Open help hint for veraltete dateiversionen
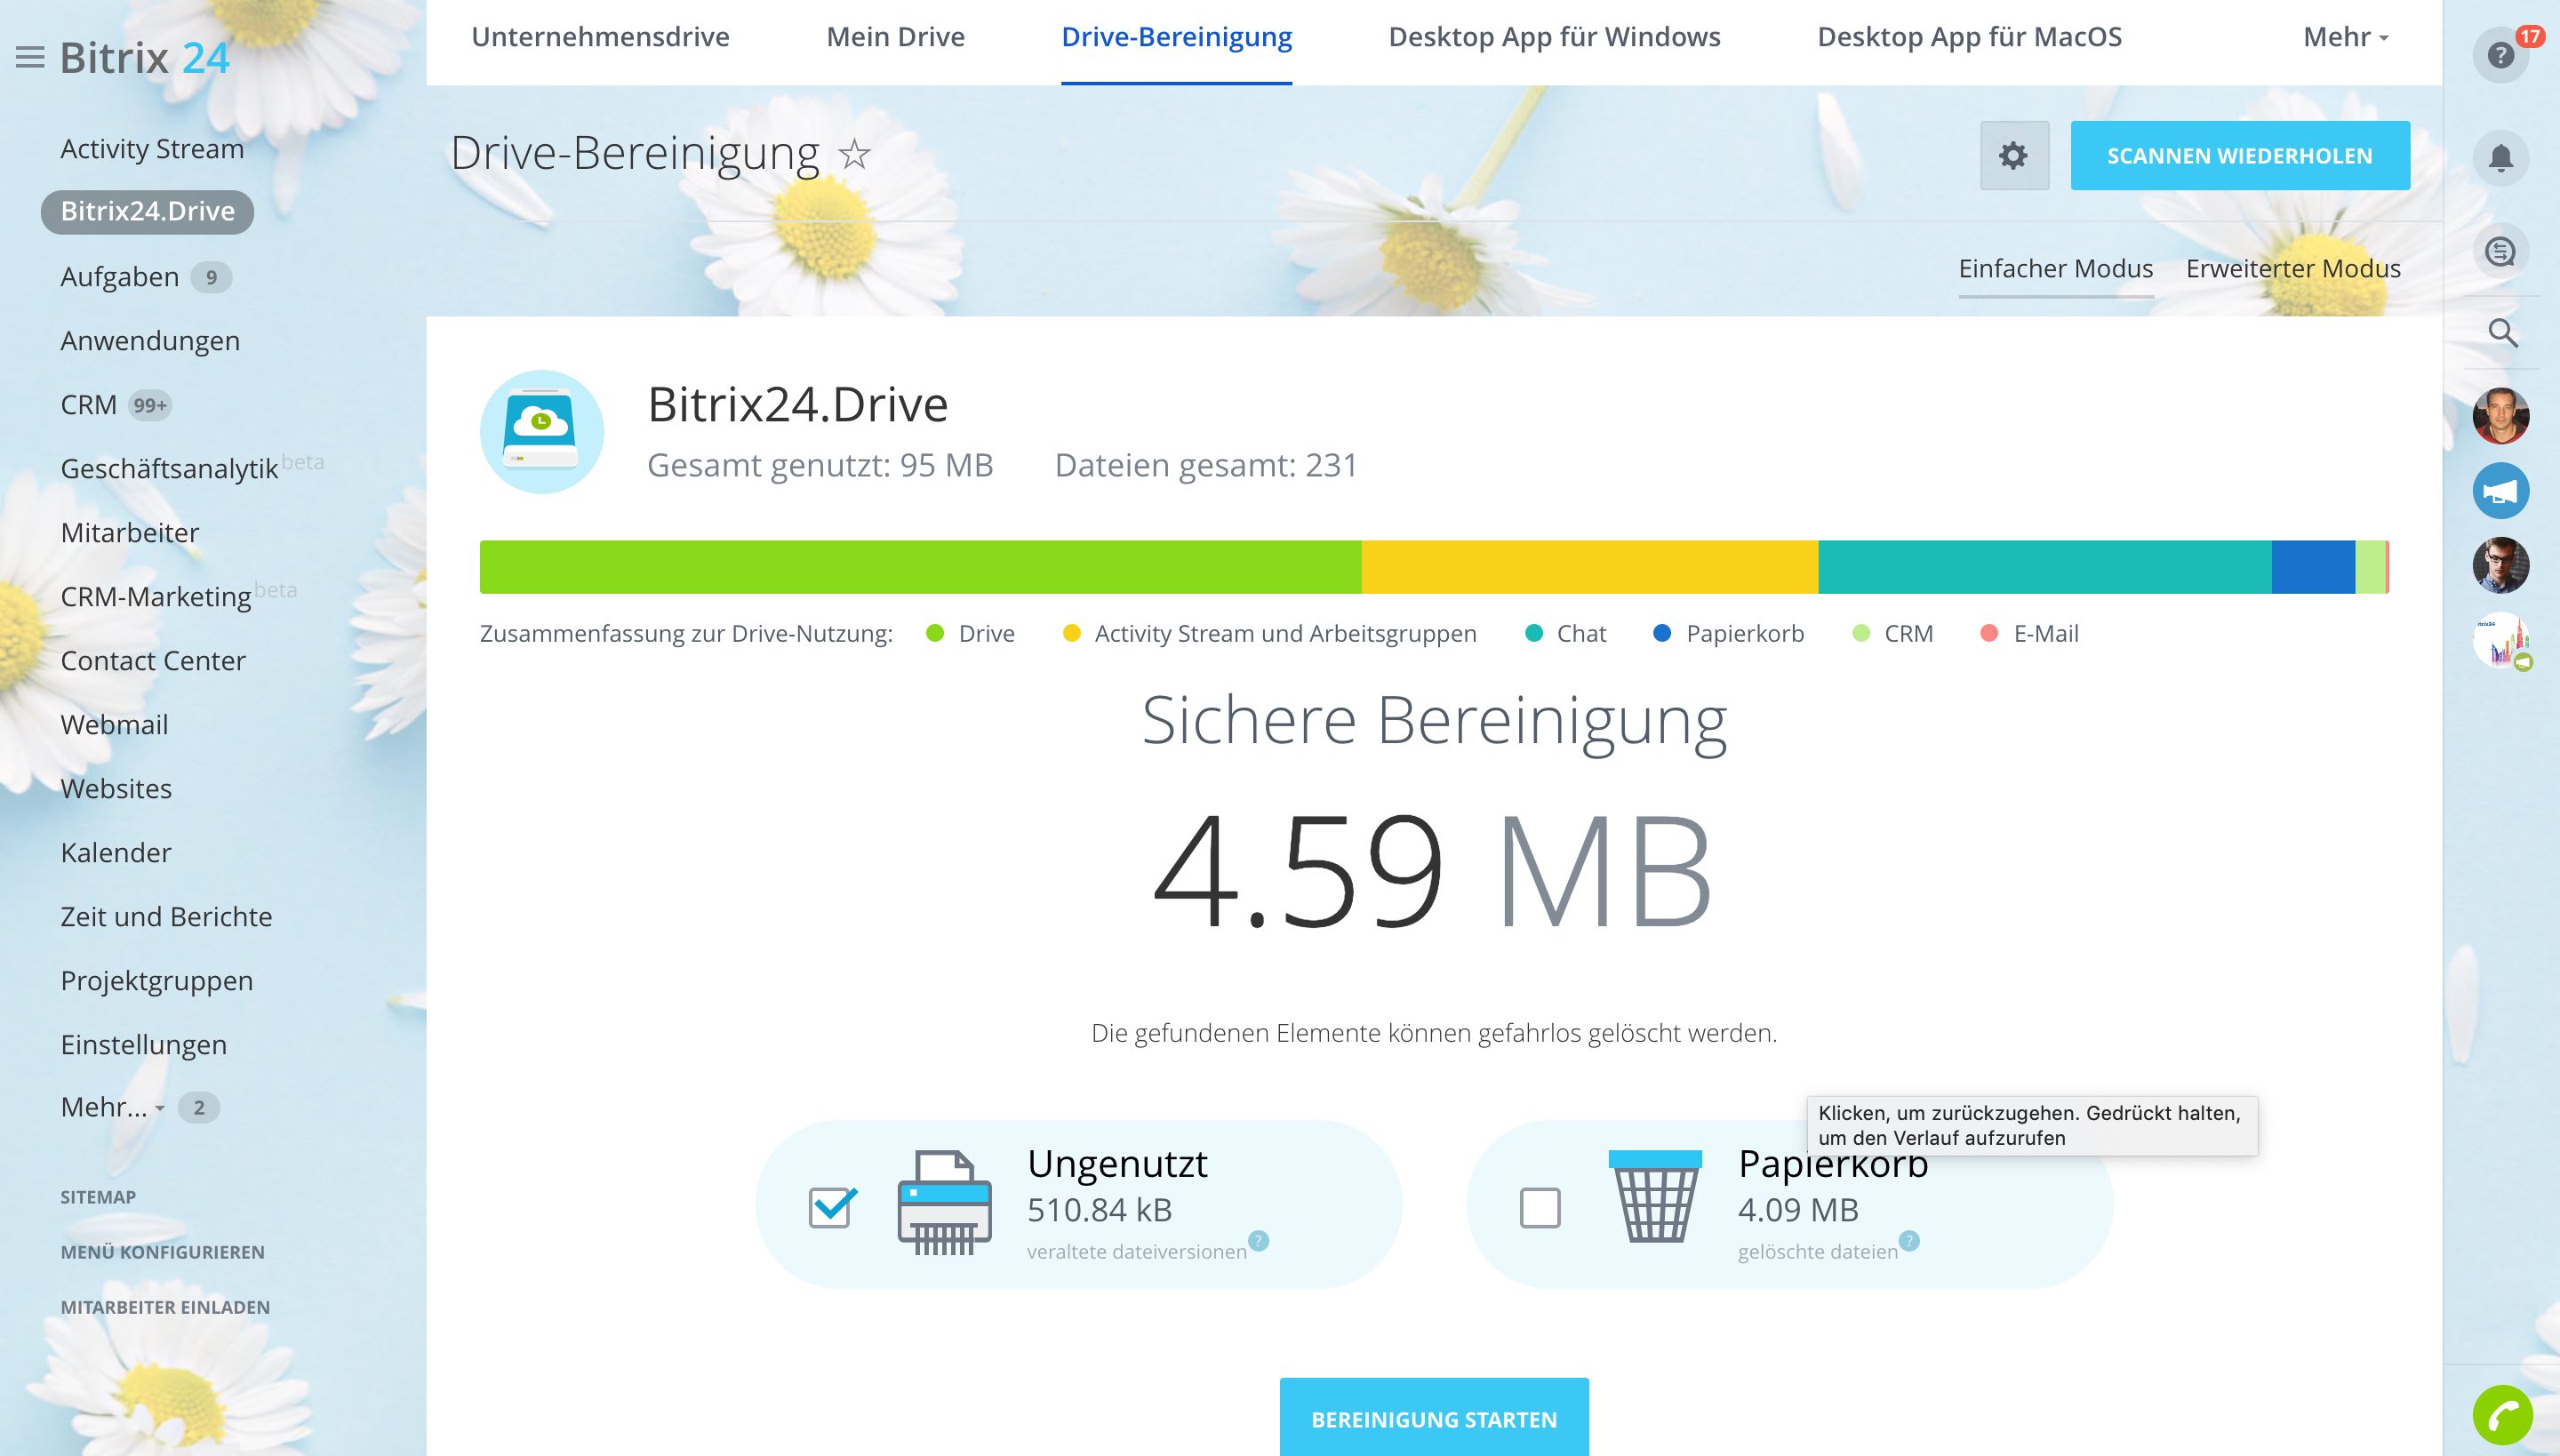 coord(1259,1240)
